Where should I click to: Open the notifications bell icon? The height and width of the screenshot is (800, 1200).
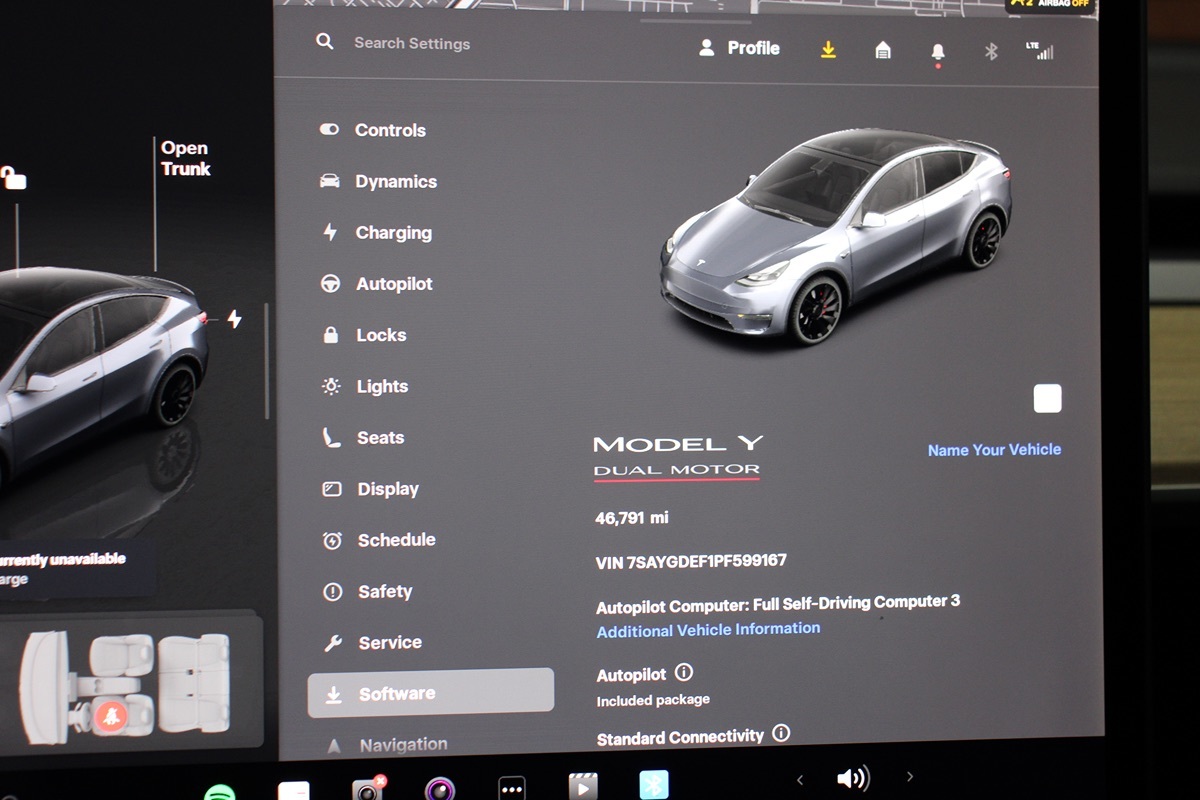[x=938, y=51]
